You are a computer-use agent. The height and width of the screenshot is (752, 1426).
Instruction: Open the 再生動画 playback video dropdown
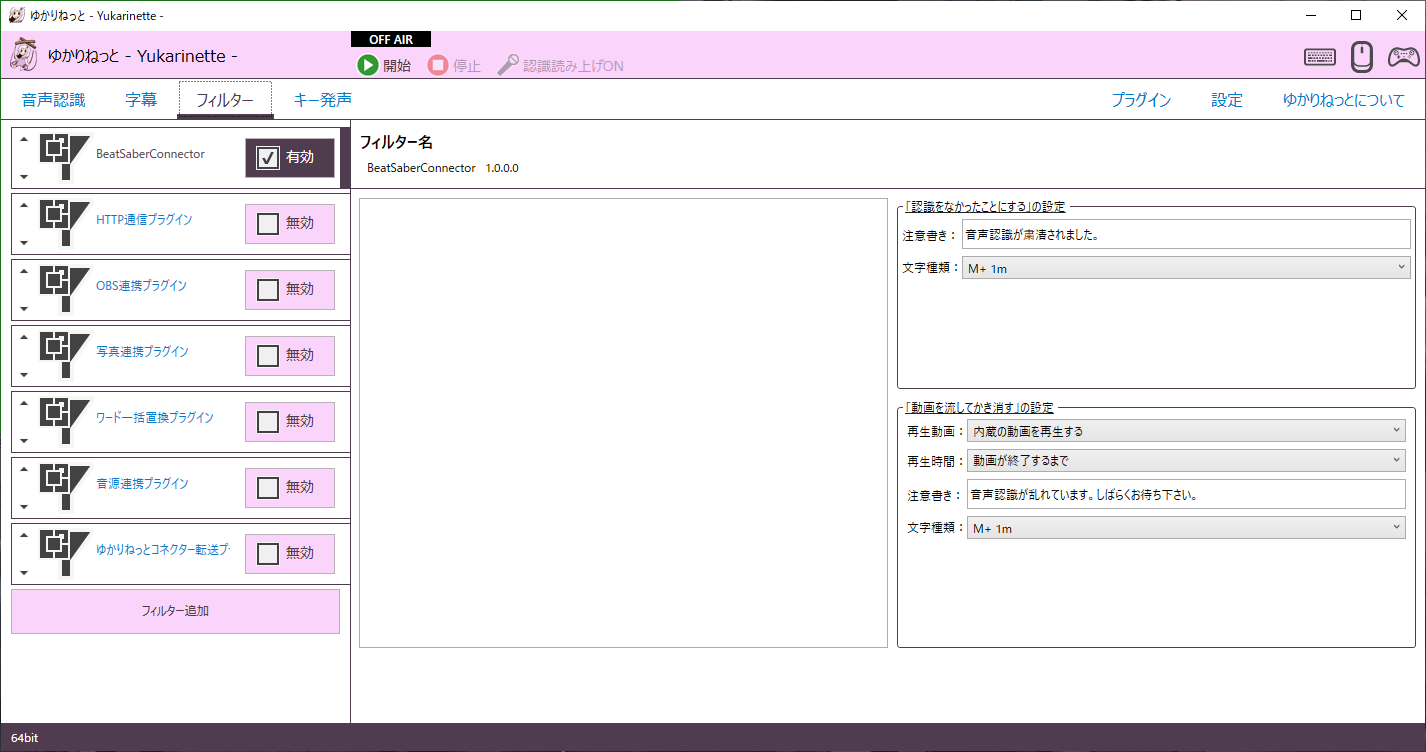pyautogui.click(x=1185, y=429)
